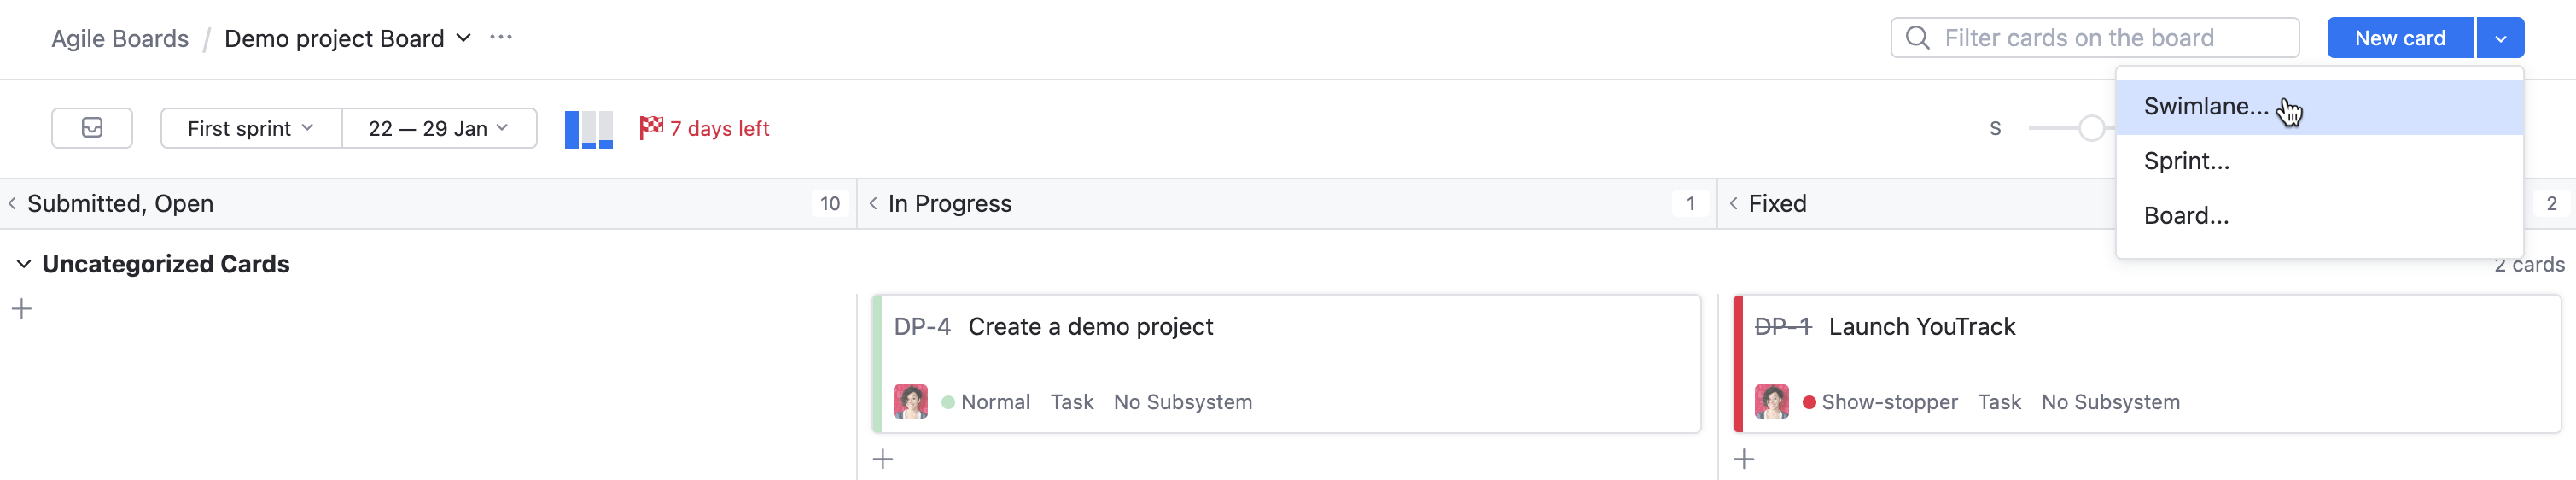
Task: Collapse the In Progress column
Action: [873, 204]
